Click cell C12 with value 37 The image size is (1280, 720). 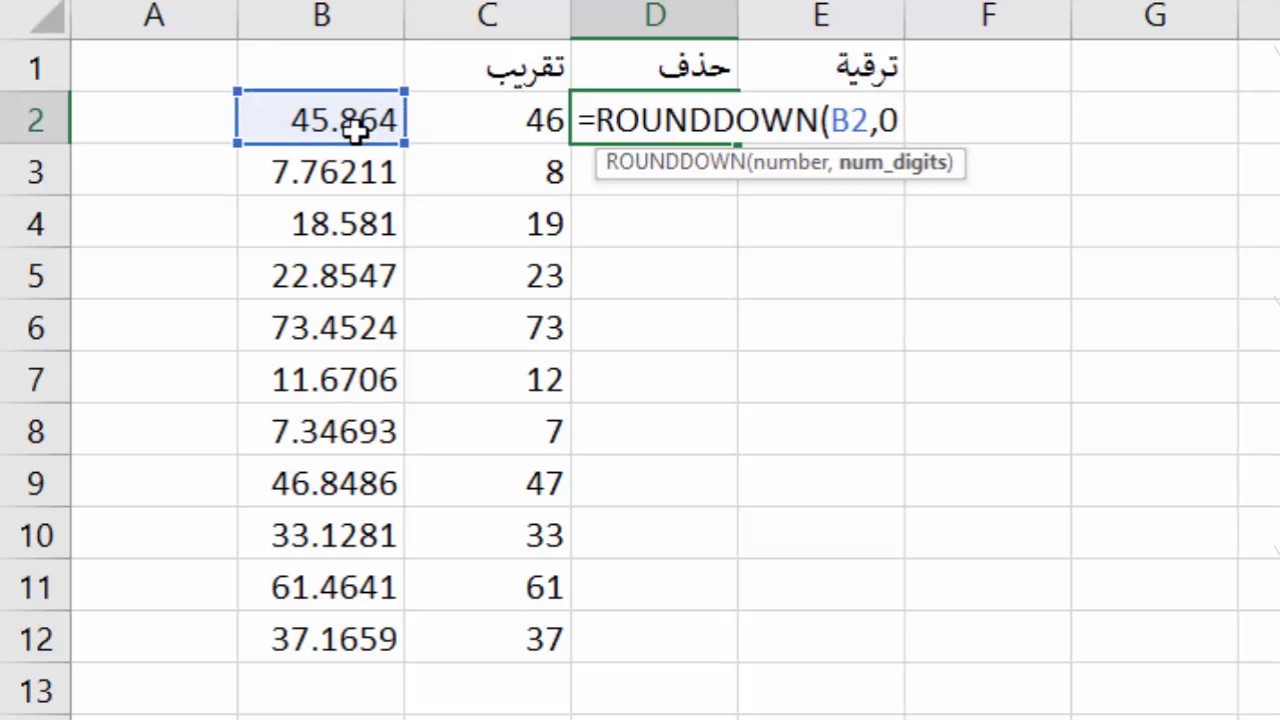click(x=487, y=639)
